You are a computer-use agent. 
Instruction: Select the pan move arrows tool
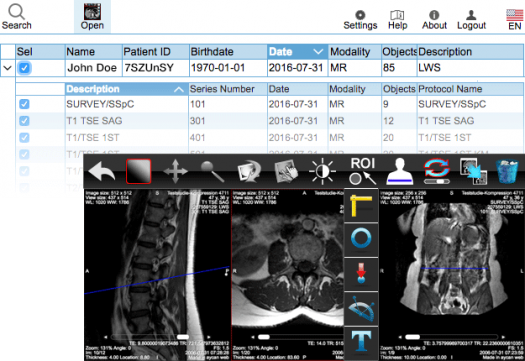coord(175,171)
